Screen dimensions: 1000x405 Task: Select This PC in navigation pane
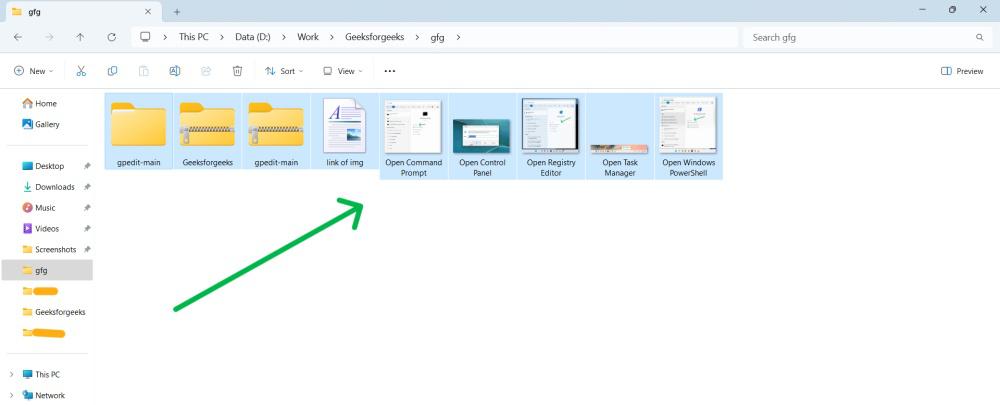point(41,374)
